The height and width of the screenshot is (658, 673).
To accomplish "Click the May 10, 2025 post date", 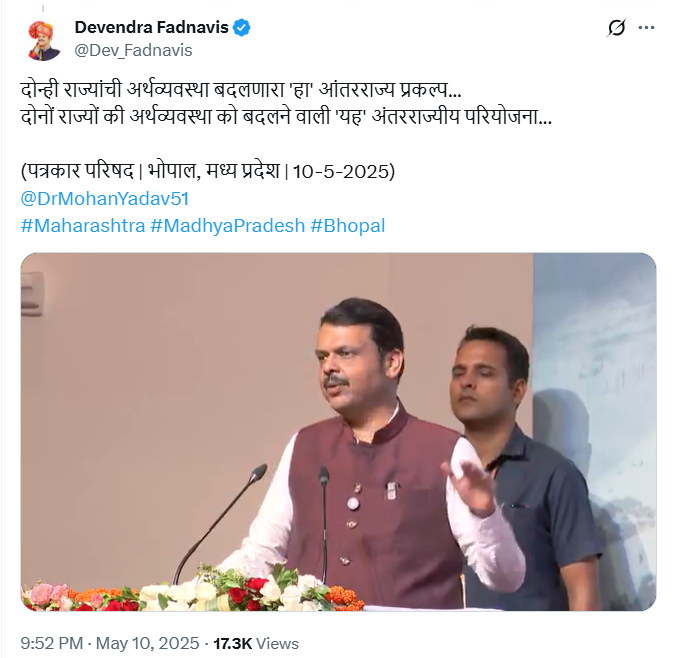I will coord(147,643).
